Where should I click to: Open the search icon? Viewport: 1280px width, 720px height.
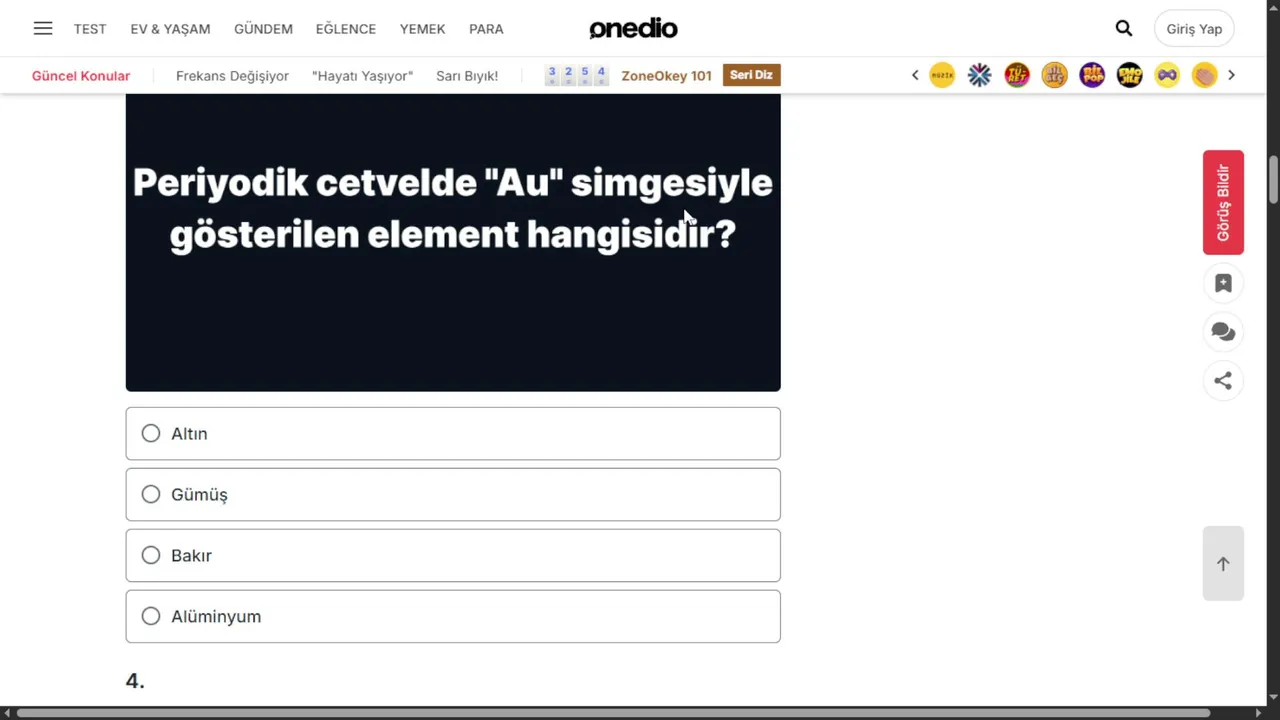1124,28
